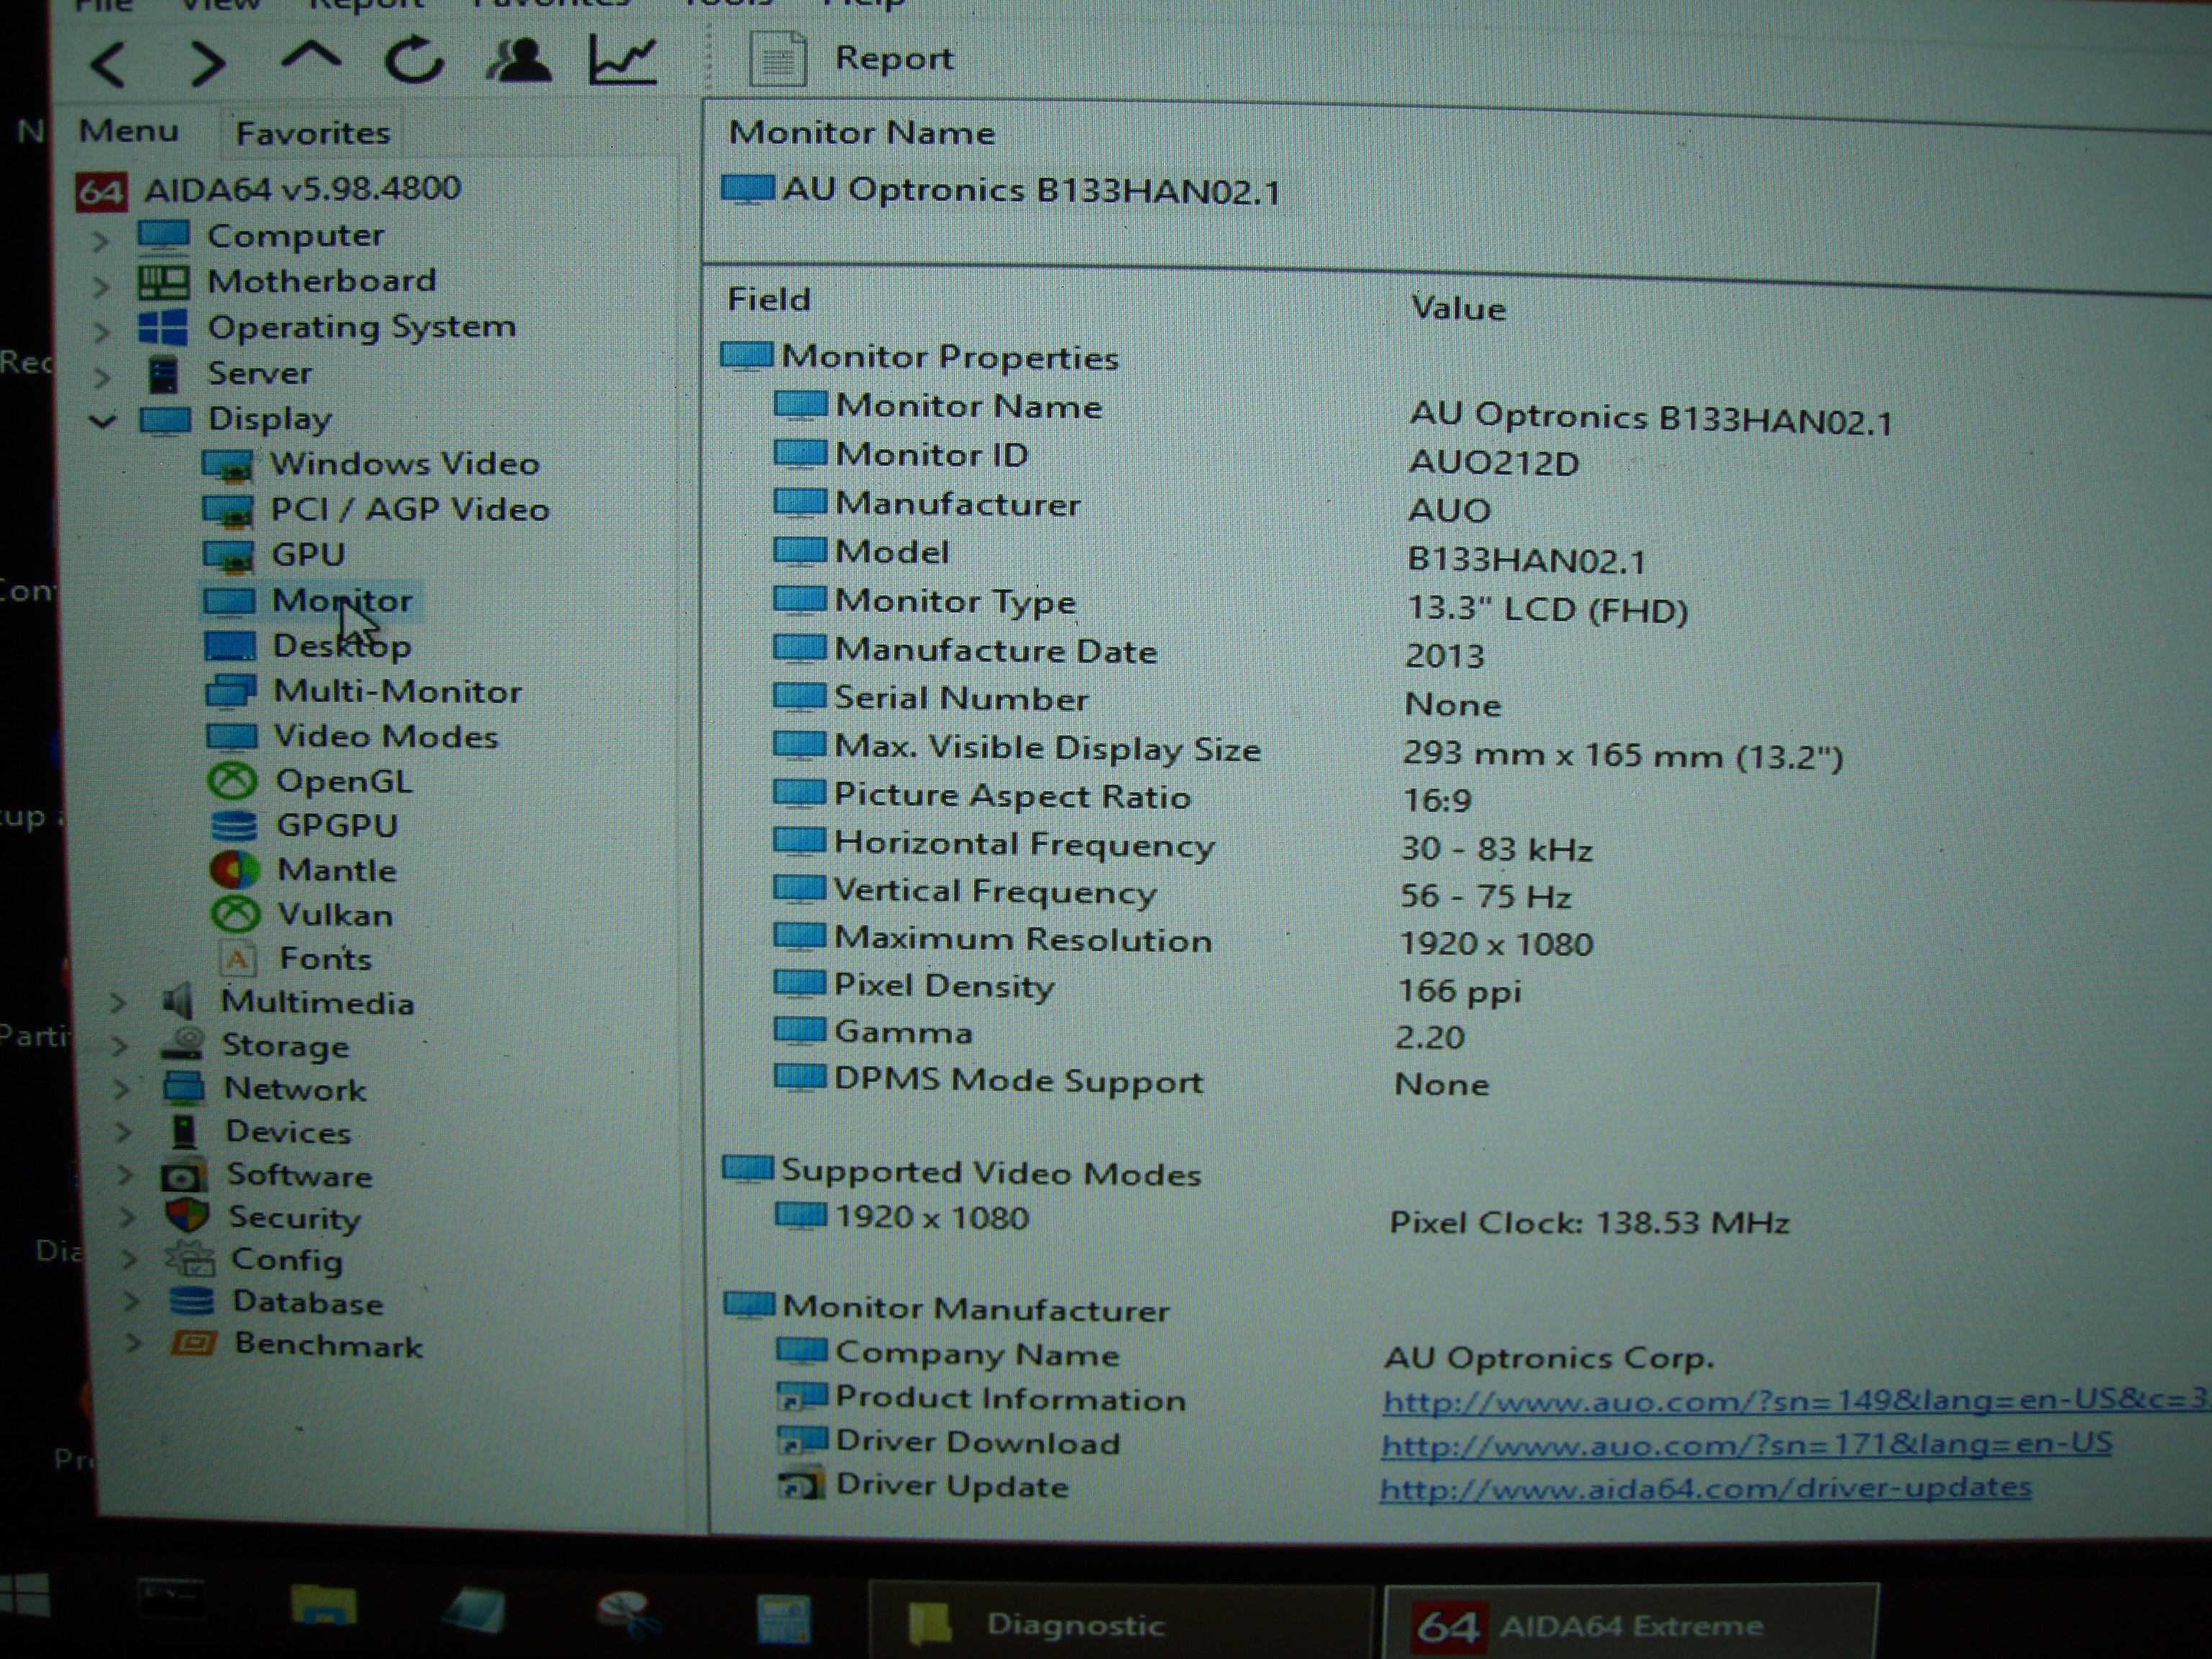Viewport: 2212px width, 1659px height.
Task: Open the GPGPU icon
Action: 234,826
